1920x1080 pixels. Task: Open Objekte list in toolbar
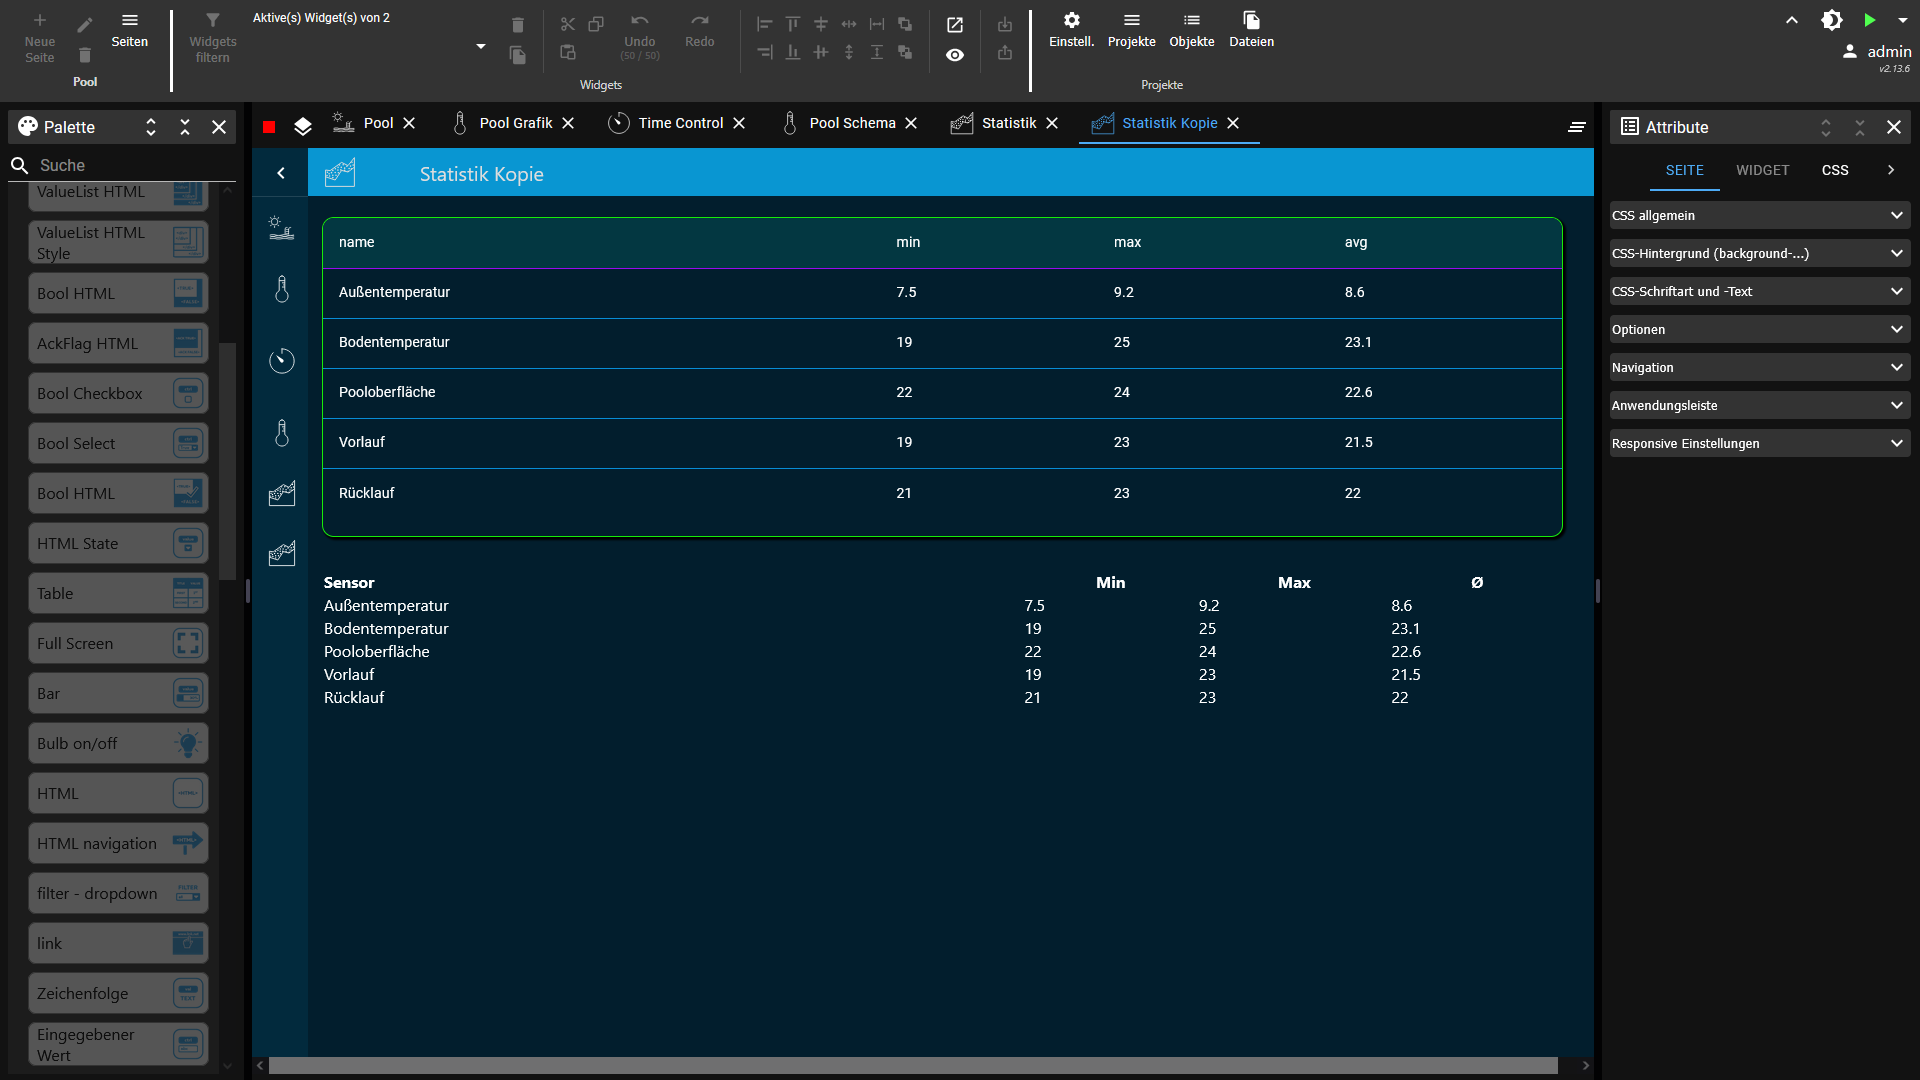point(1191,21)
